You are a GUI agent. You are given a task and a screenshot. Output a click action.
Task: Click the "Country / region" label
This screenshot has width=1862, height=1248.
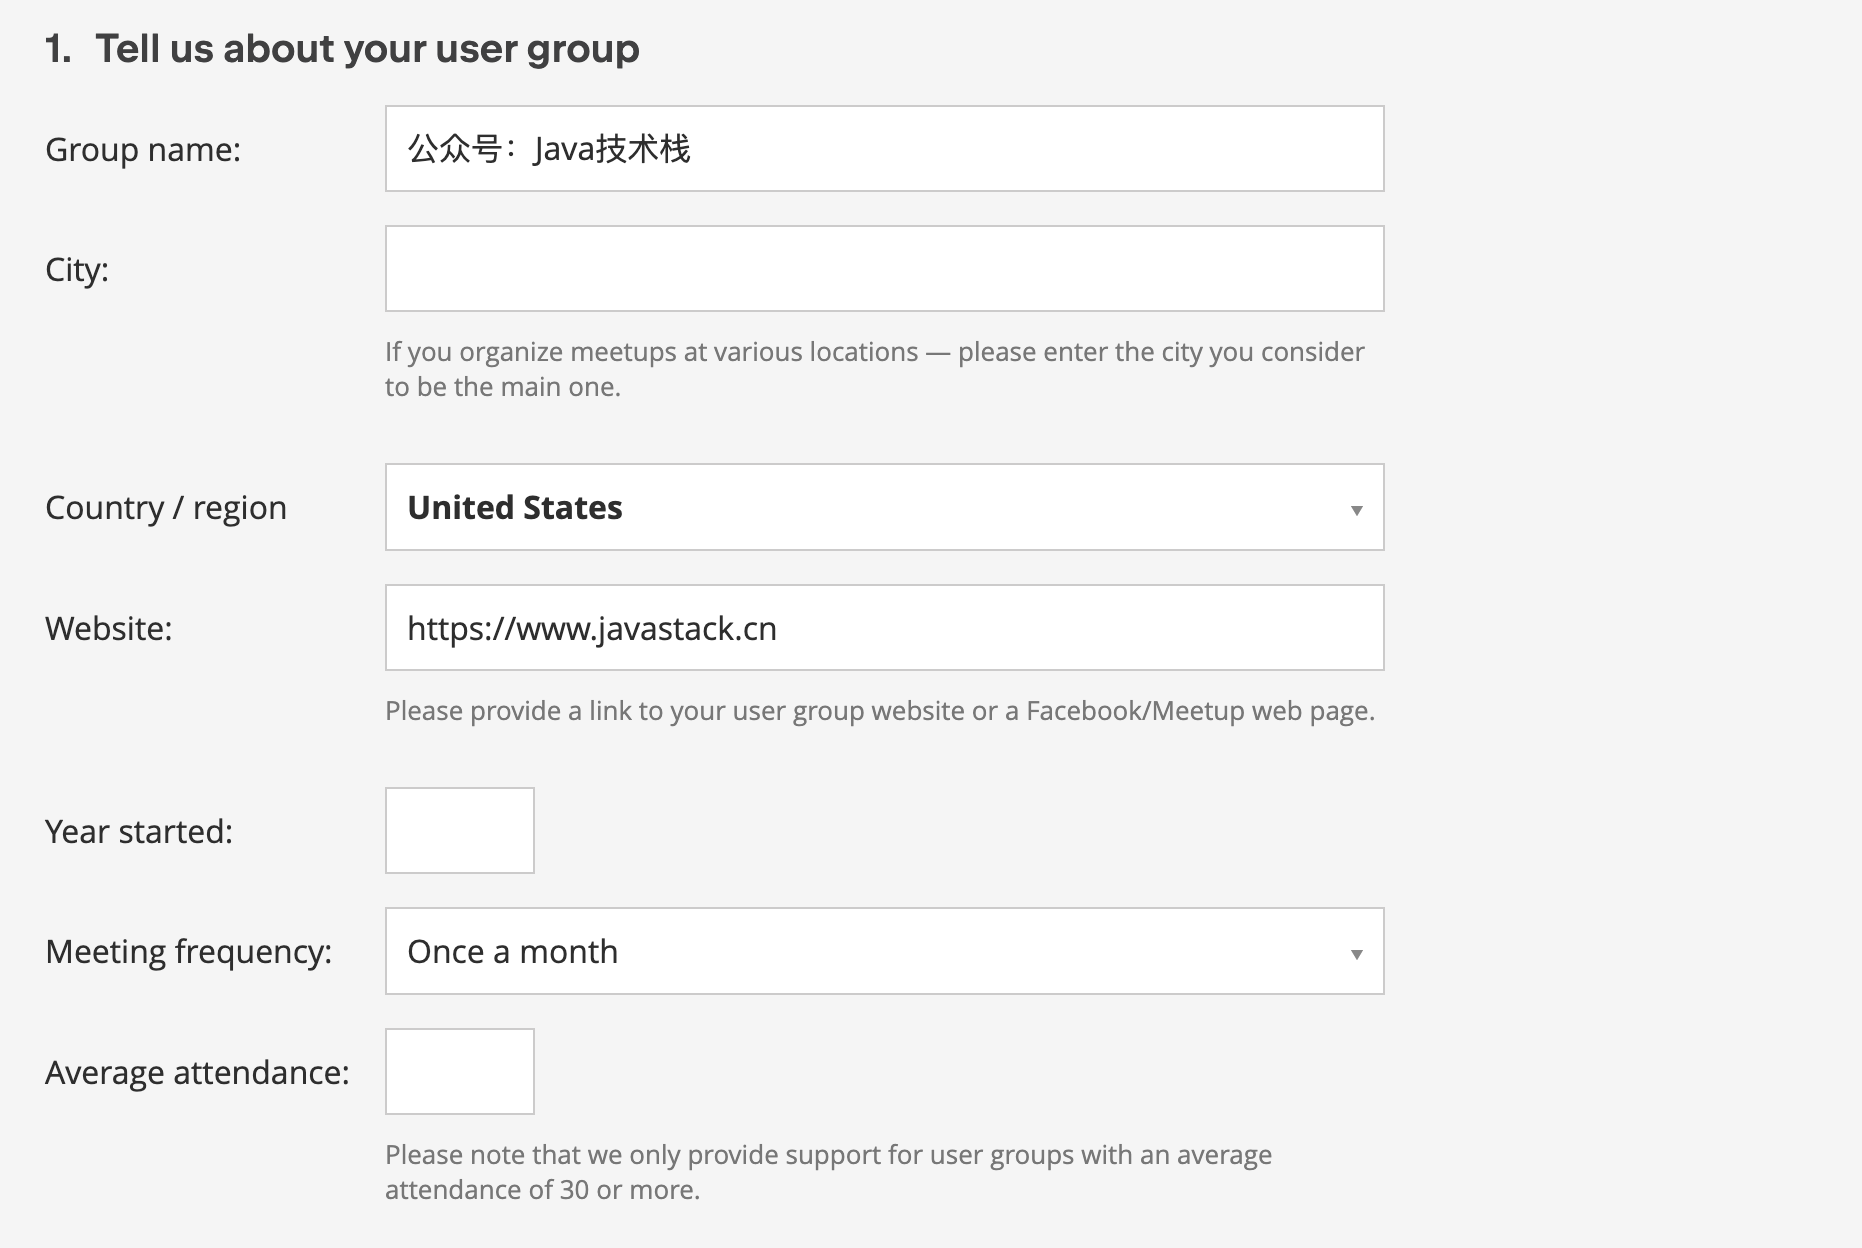[x=166, y=508]
